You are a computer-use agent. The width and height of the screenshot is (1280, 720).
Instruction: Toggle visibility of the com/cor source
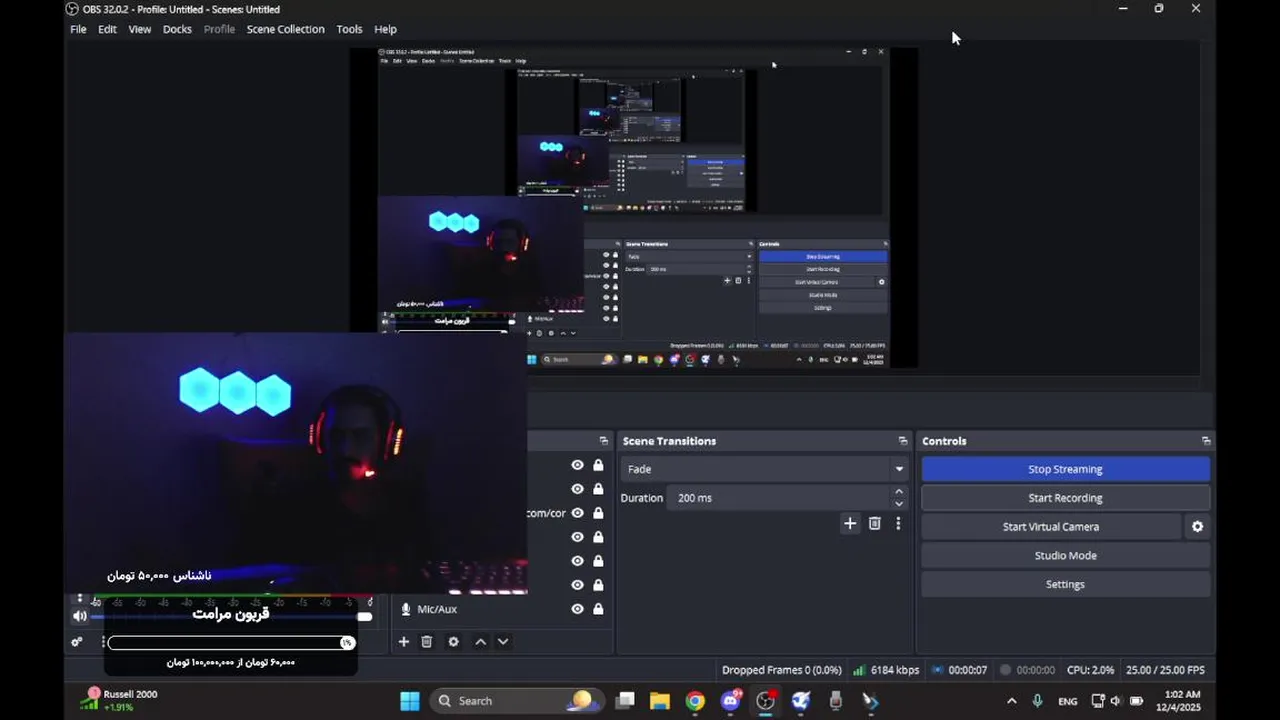pyautogui.click(x=577, y=513)
